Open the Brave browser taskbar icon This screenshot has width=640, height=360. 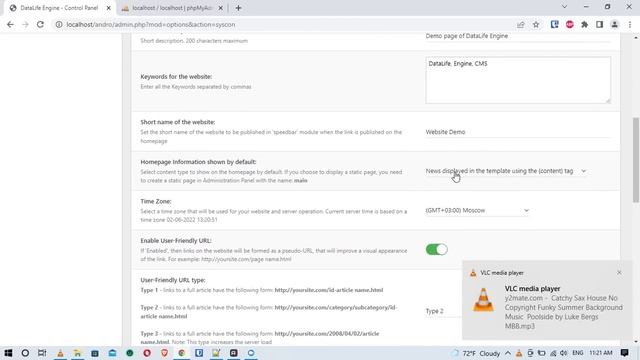164,353
